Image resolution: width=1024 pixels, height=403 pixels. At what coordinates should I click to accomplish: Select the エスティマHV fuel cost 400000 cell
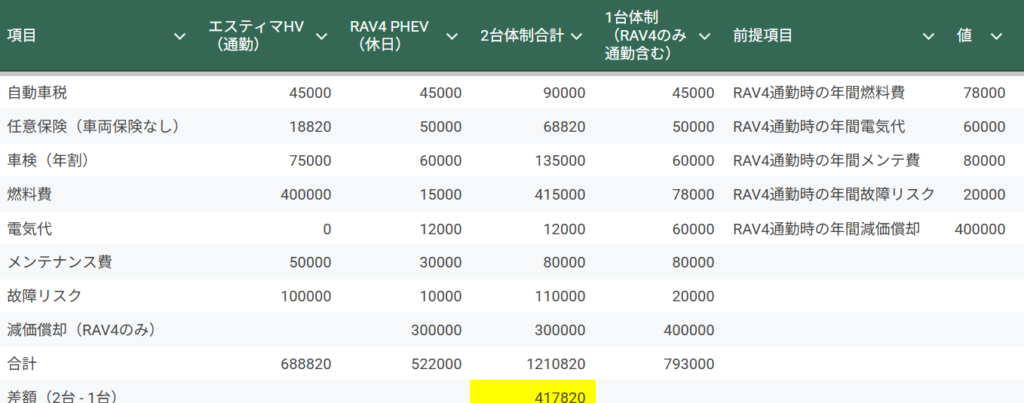[309, 194]
